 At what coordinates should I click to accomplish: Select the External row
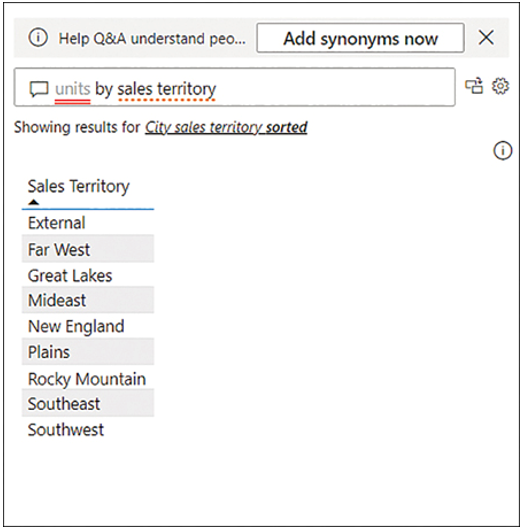[x=88, y=223]
